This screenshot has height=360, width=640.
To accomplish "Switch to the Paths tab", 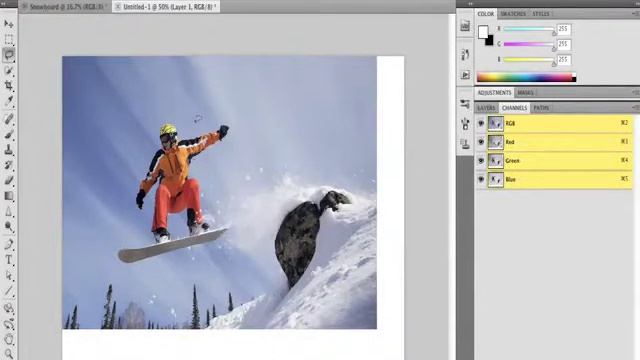I will pyautogui.click(x=541, y=108).
